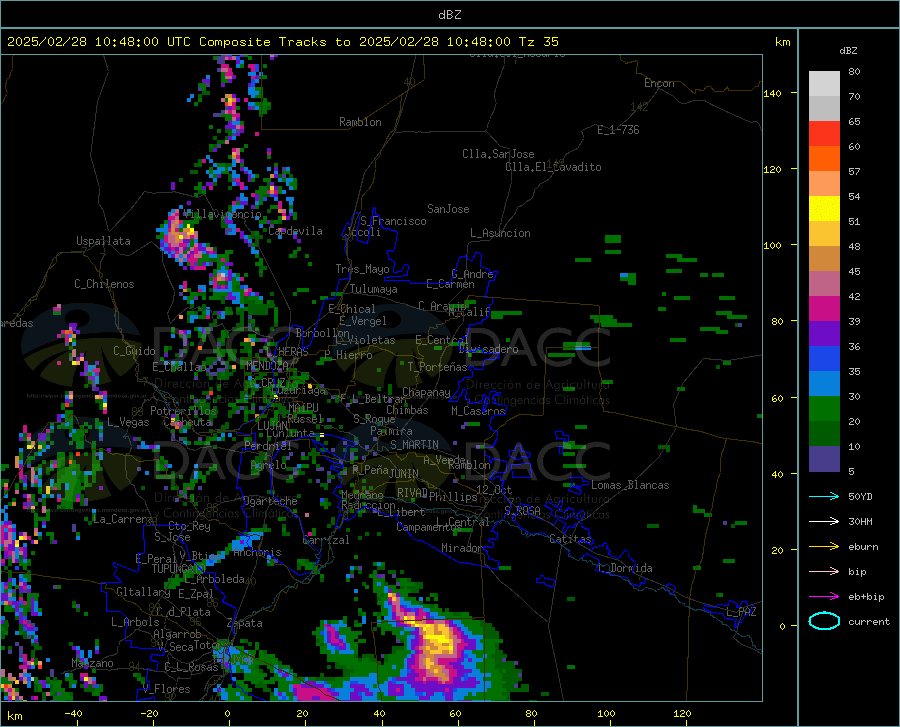Click the TUPUNGATO map label
900x727 pixels.
click(x=179, y=569)
